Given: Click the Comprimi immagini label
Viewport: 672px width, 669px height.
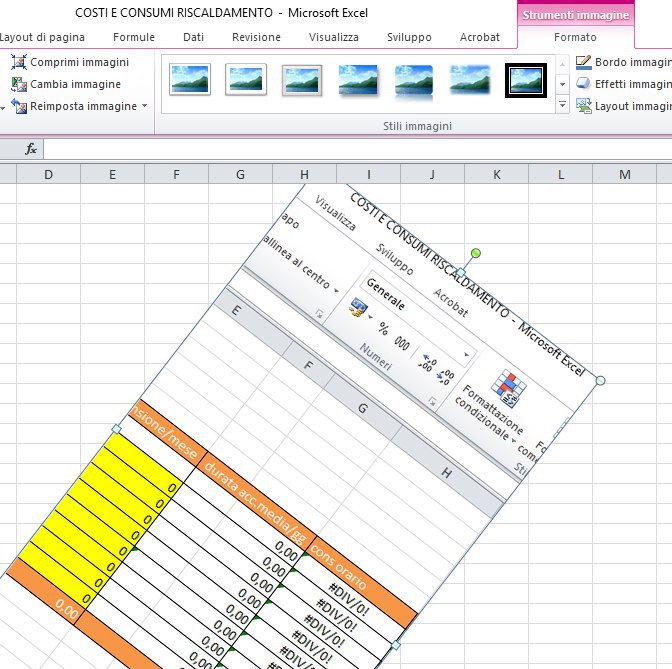Looking at the screenshot, I should click(80, 62).
